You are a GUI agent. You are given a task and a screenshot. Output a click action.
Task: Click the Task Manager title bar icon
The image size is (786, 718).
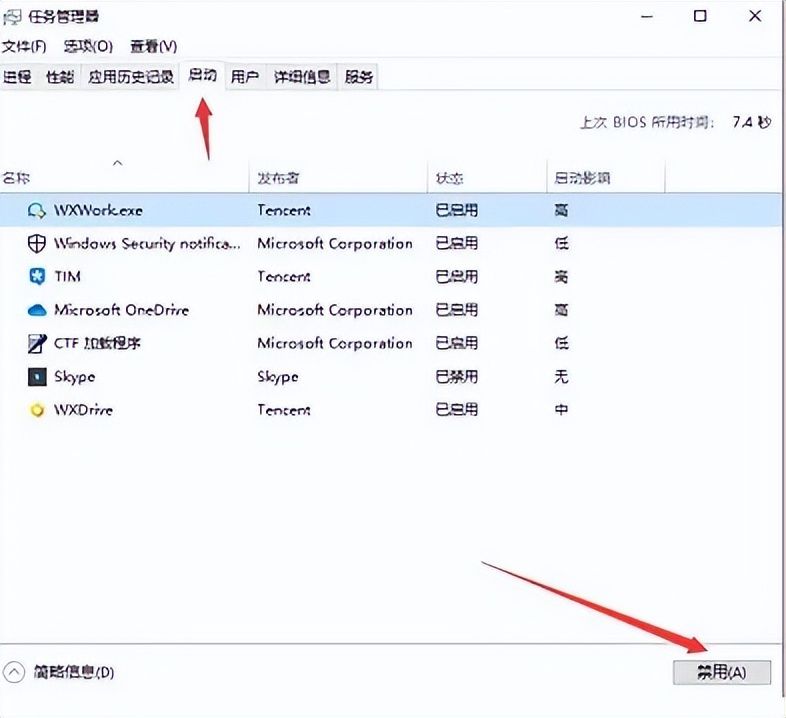[13, 17]
